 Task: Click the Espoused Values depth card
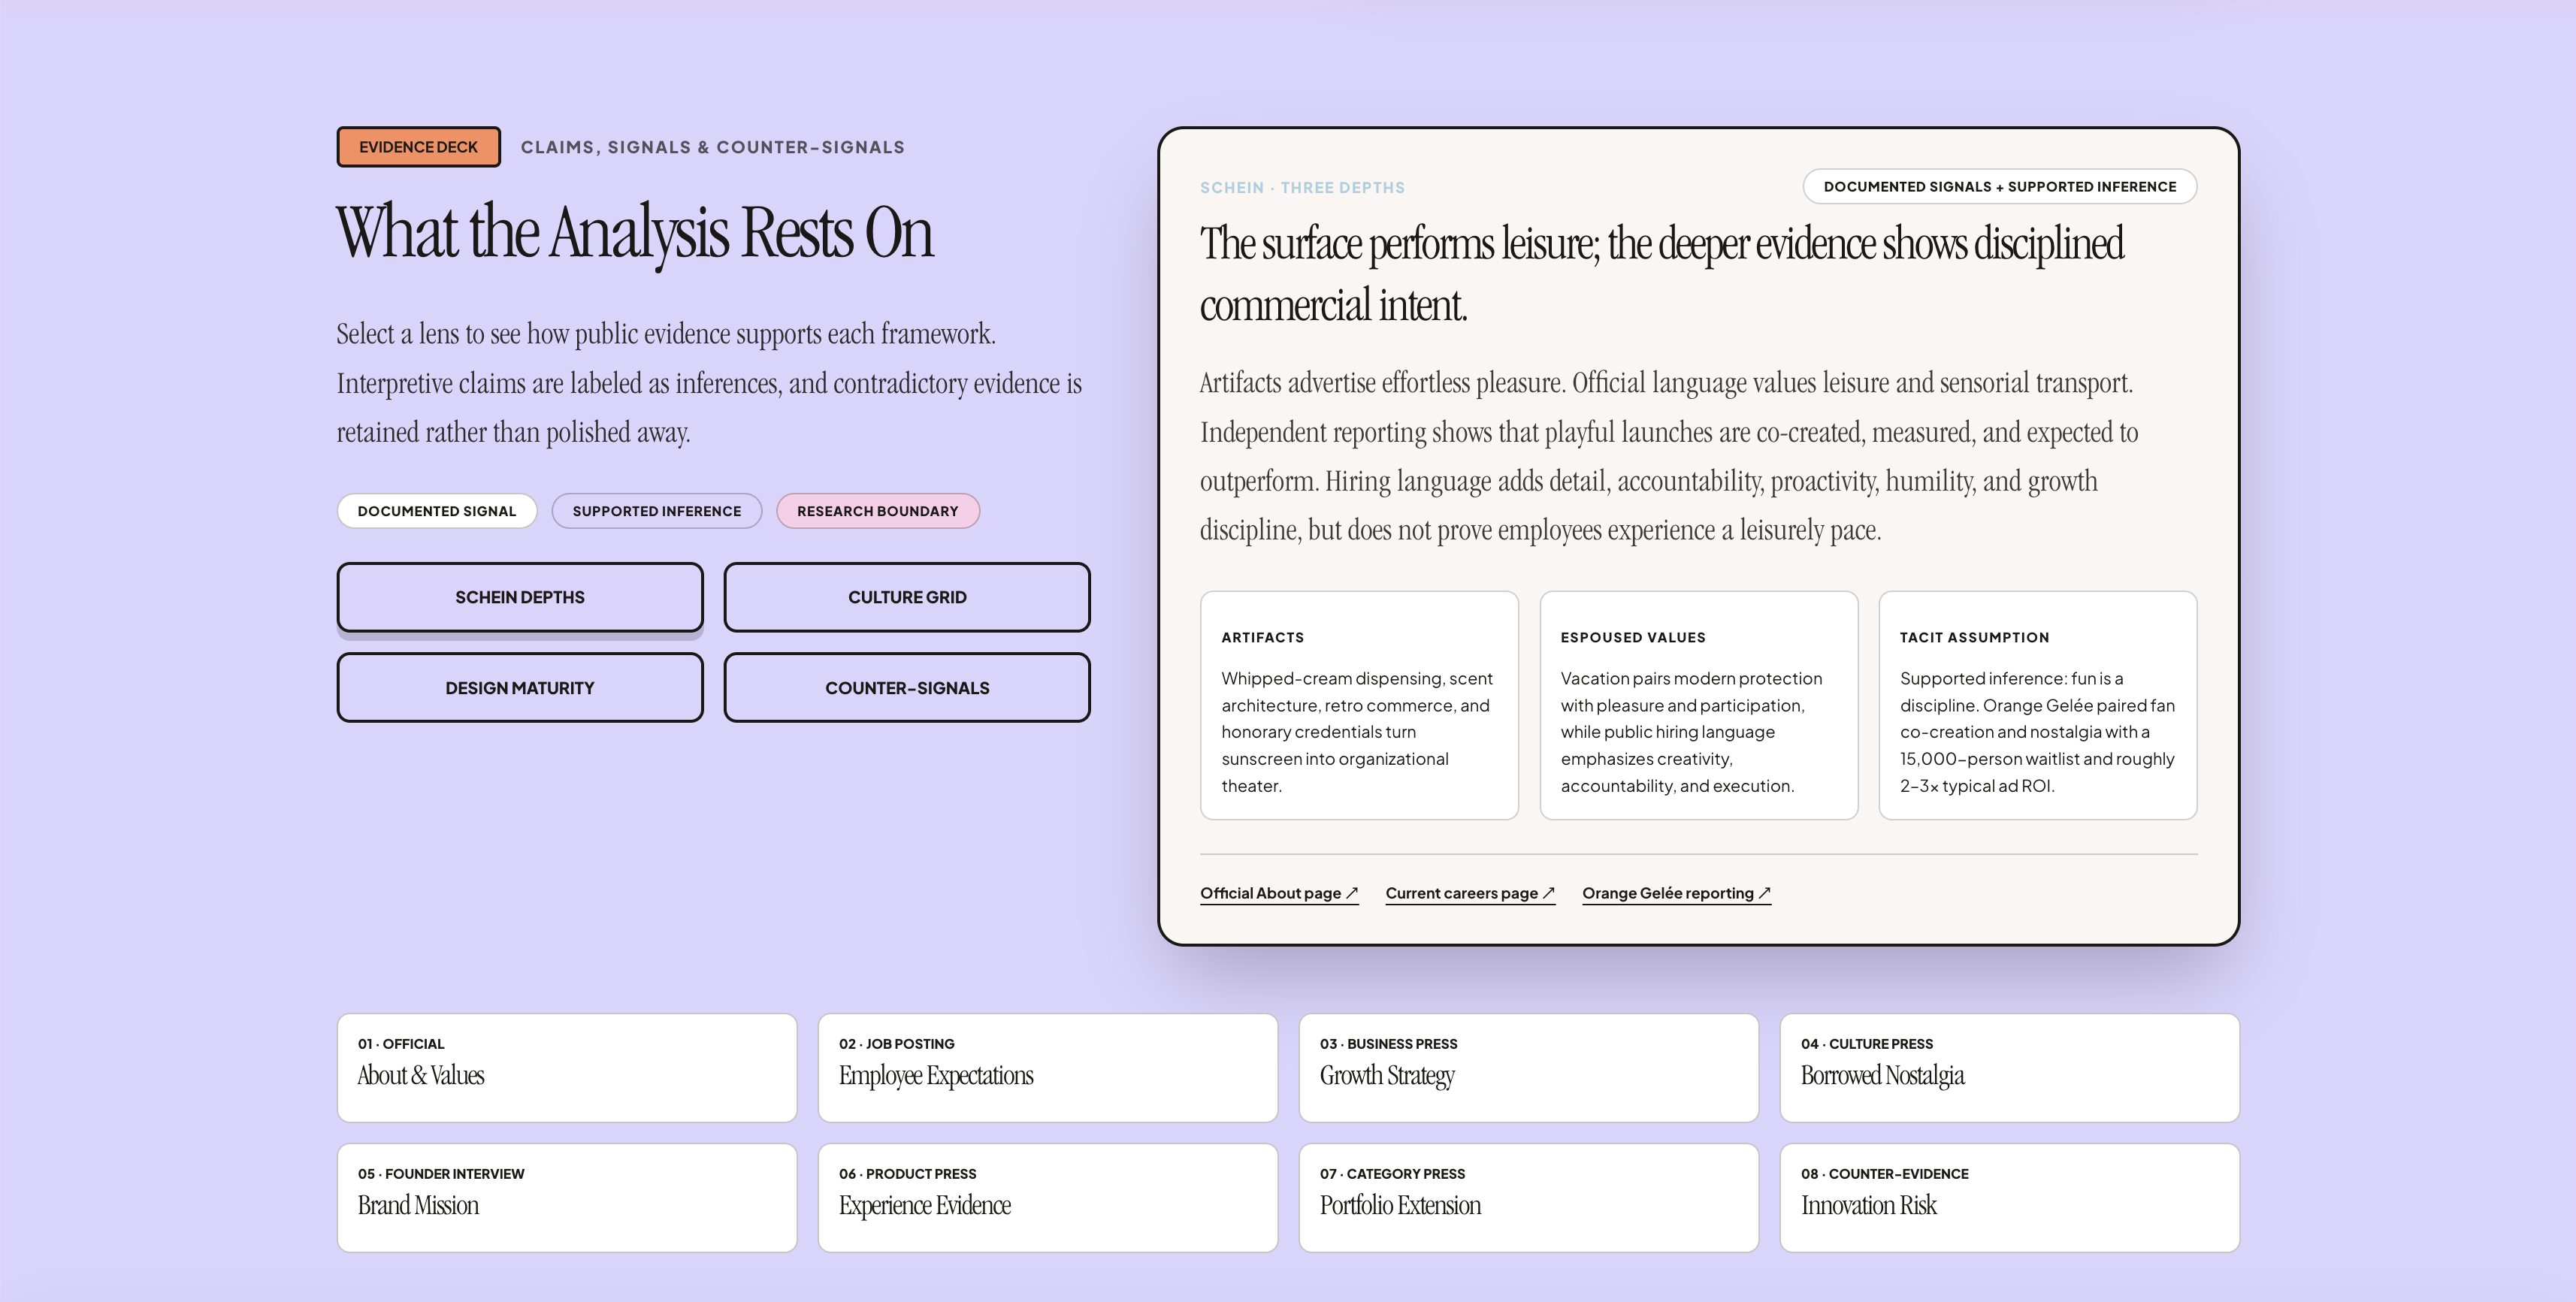click(1699, 705)
